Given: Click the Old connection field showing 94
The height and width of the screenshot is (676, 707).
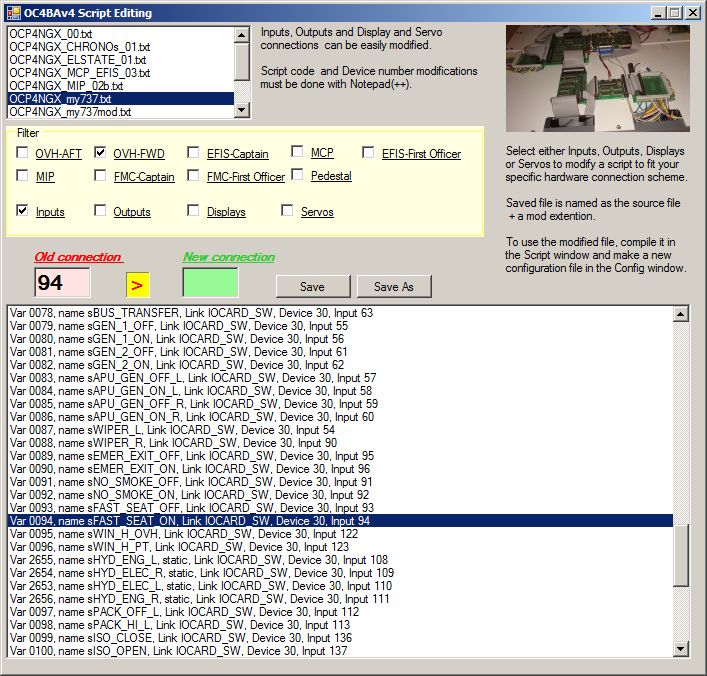Looking at the screenshot, I should (x=62, y=283).
